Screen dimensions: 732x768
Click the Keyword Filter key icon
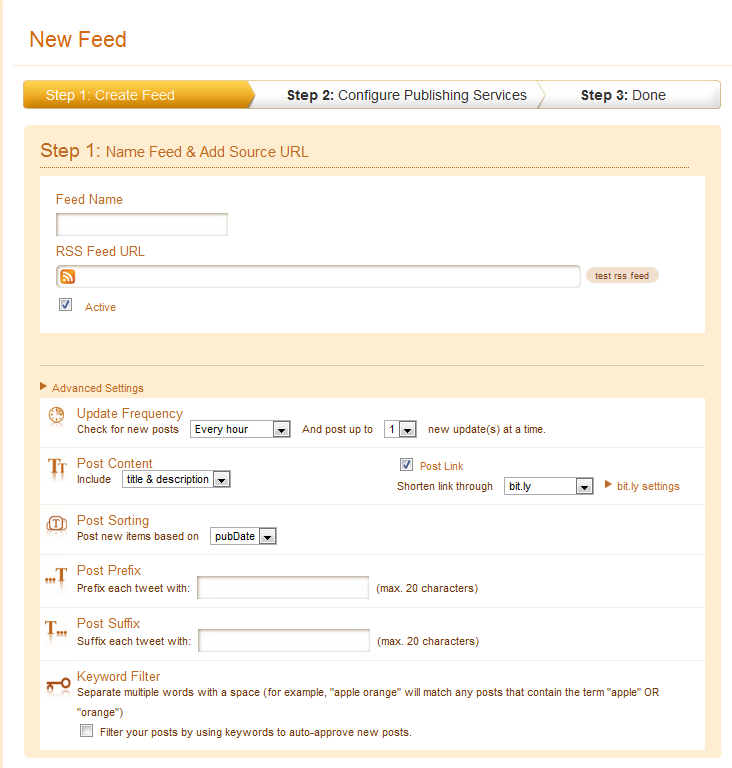click(58, 684)
